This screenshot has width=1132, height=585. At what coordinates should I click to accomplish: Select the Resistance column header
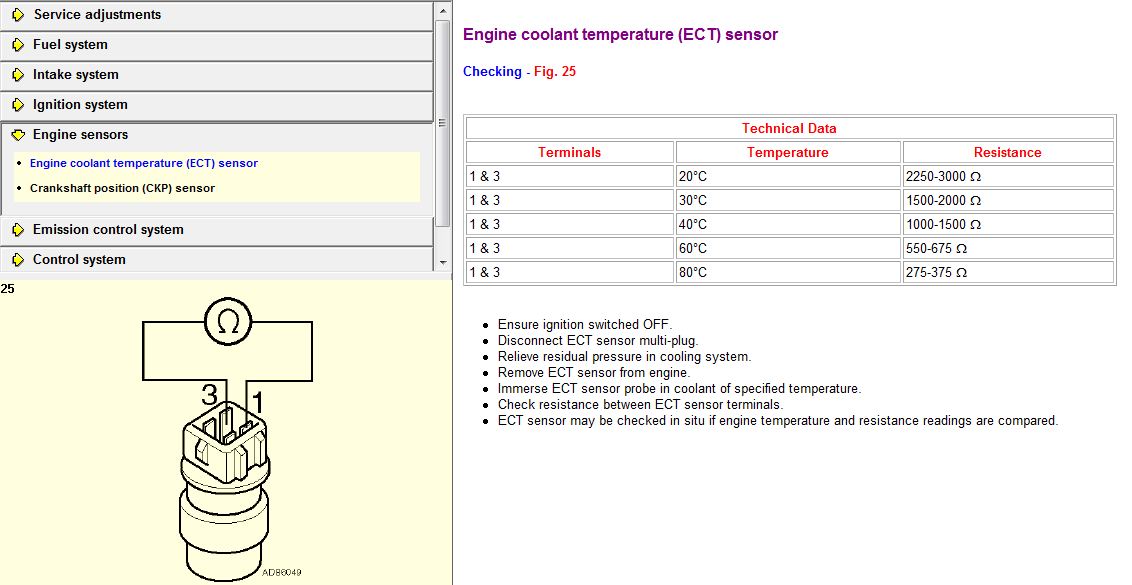click(x=1007, y=152)
